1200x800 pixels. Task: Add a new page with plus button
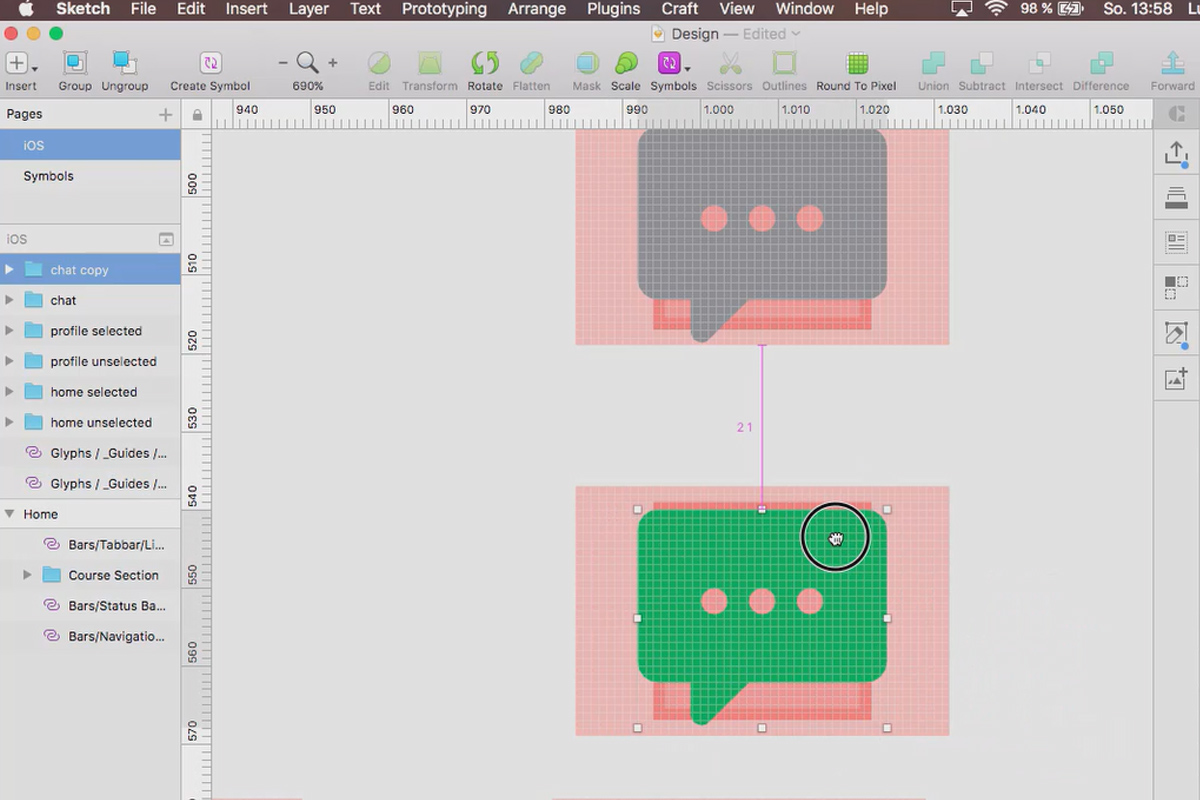click(166, 115)
